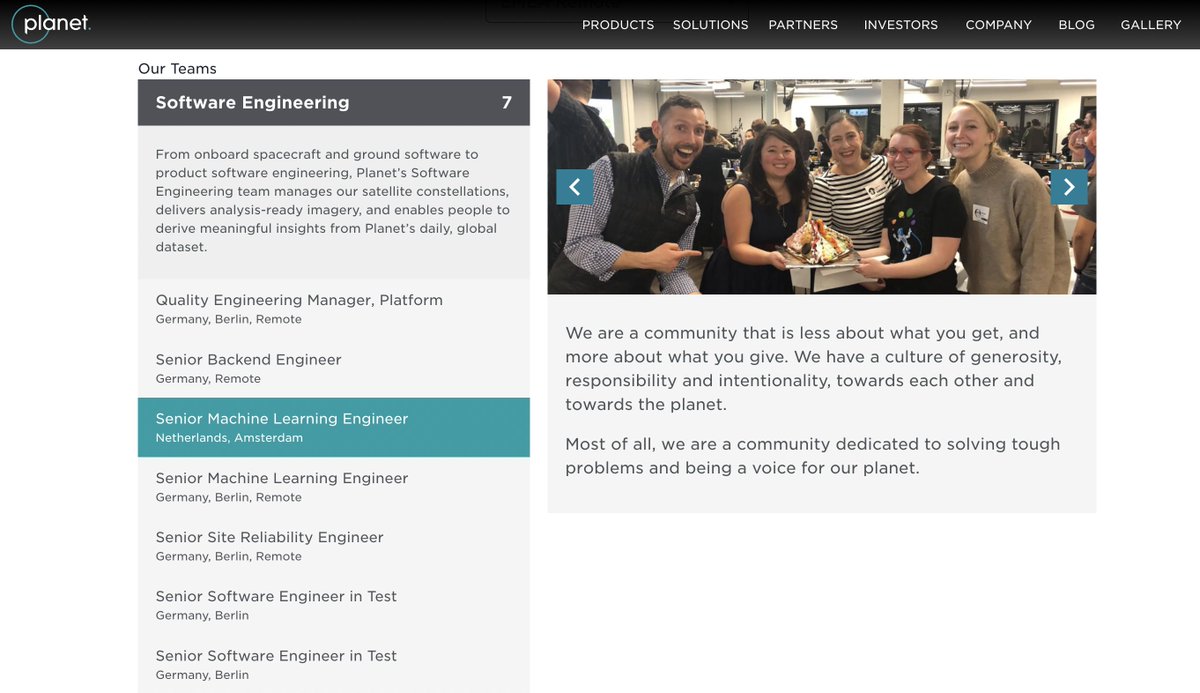Click the Software Engineering job count 7

(507, 102)
